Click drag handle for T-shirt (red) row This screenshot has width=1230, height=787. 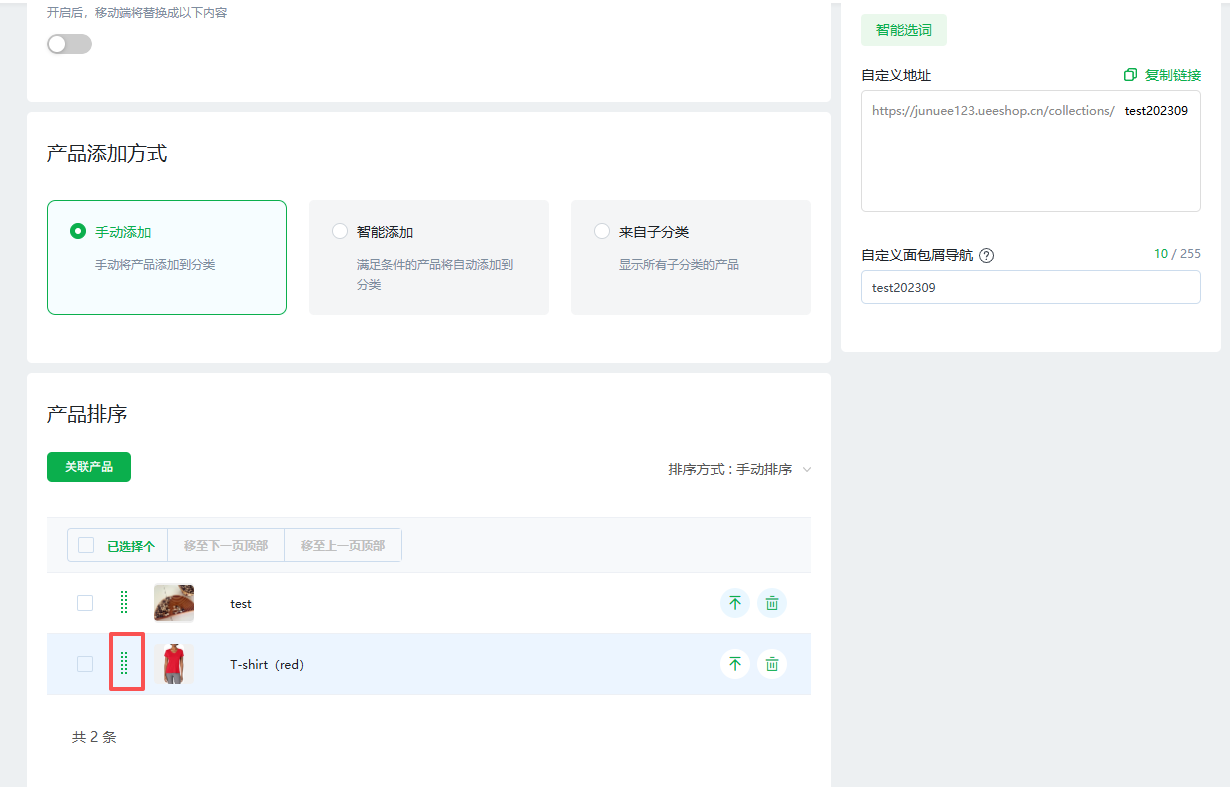(x=125, y=663)
